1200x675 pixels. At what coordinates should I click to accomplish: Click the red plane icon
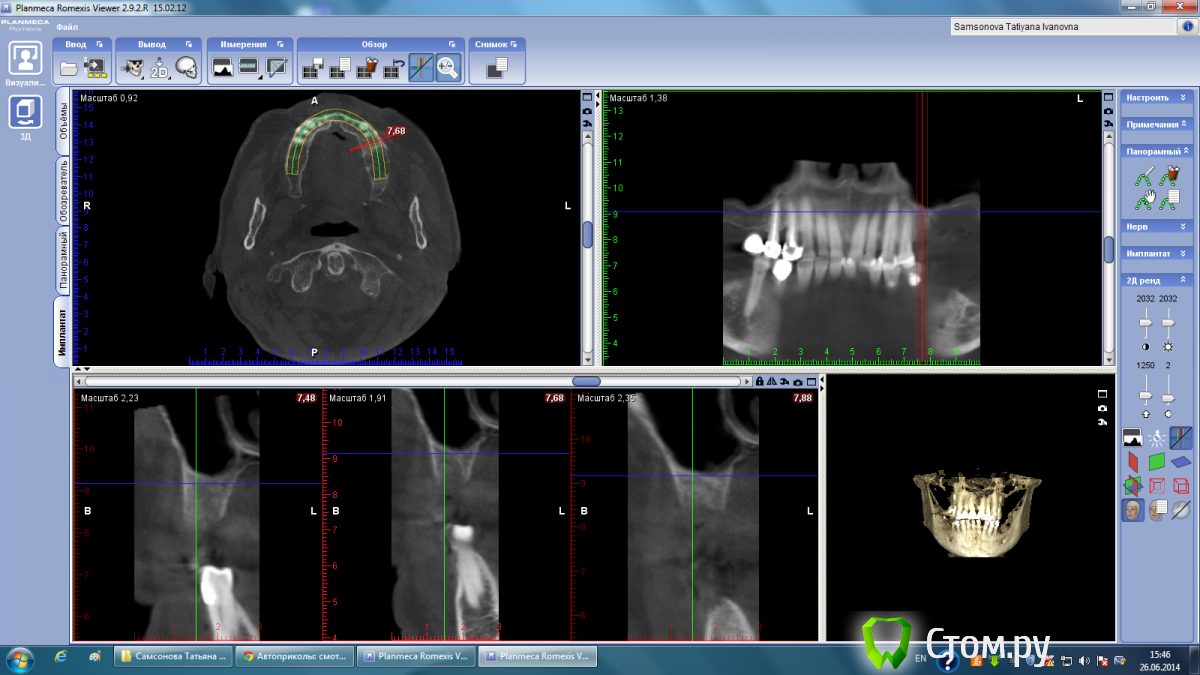[1133, 462]
